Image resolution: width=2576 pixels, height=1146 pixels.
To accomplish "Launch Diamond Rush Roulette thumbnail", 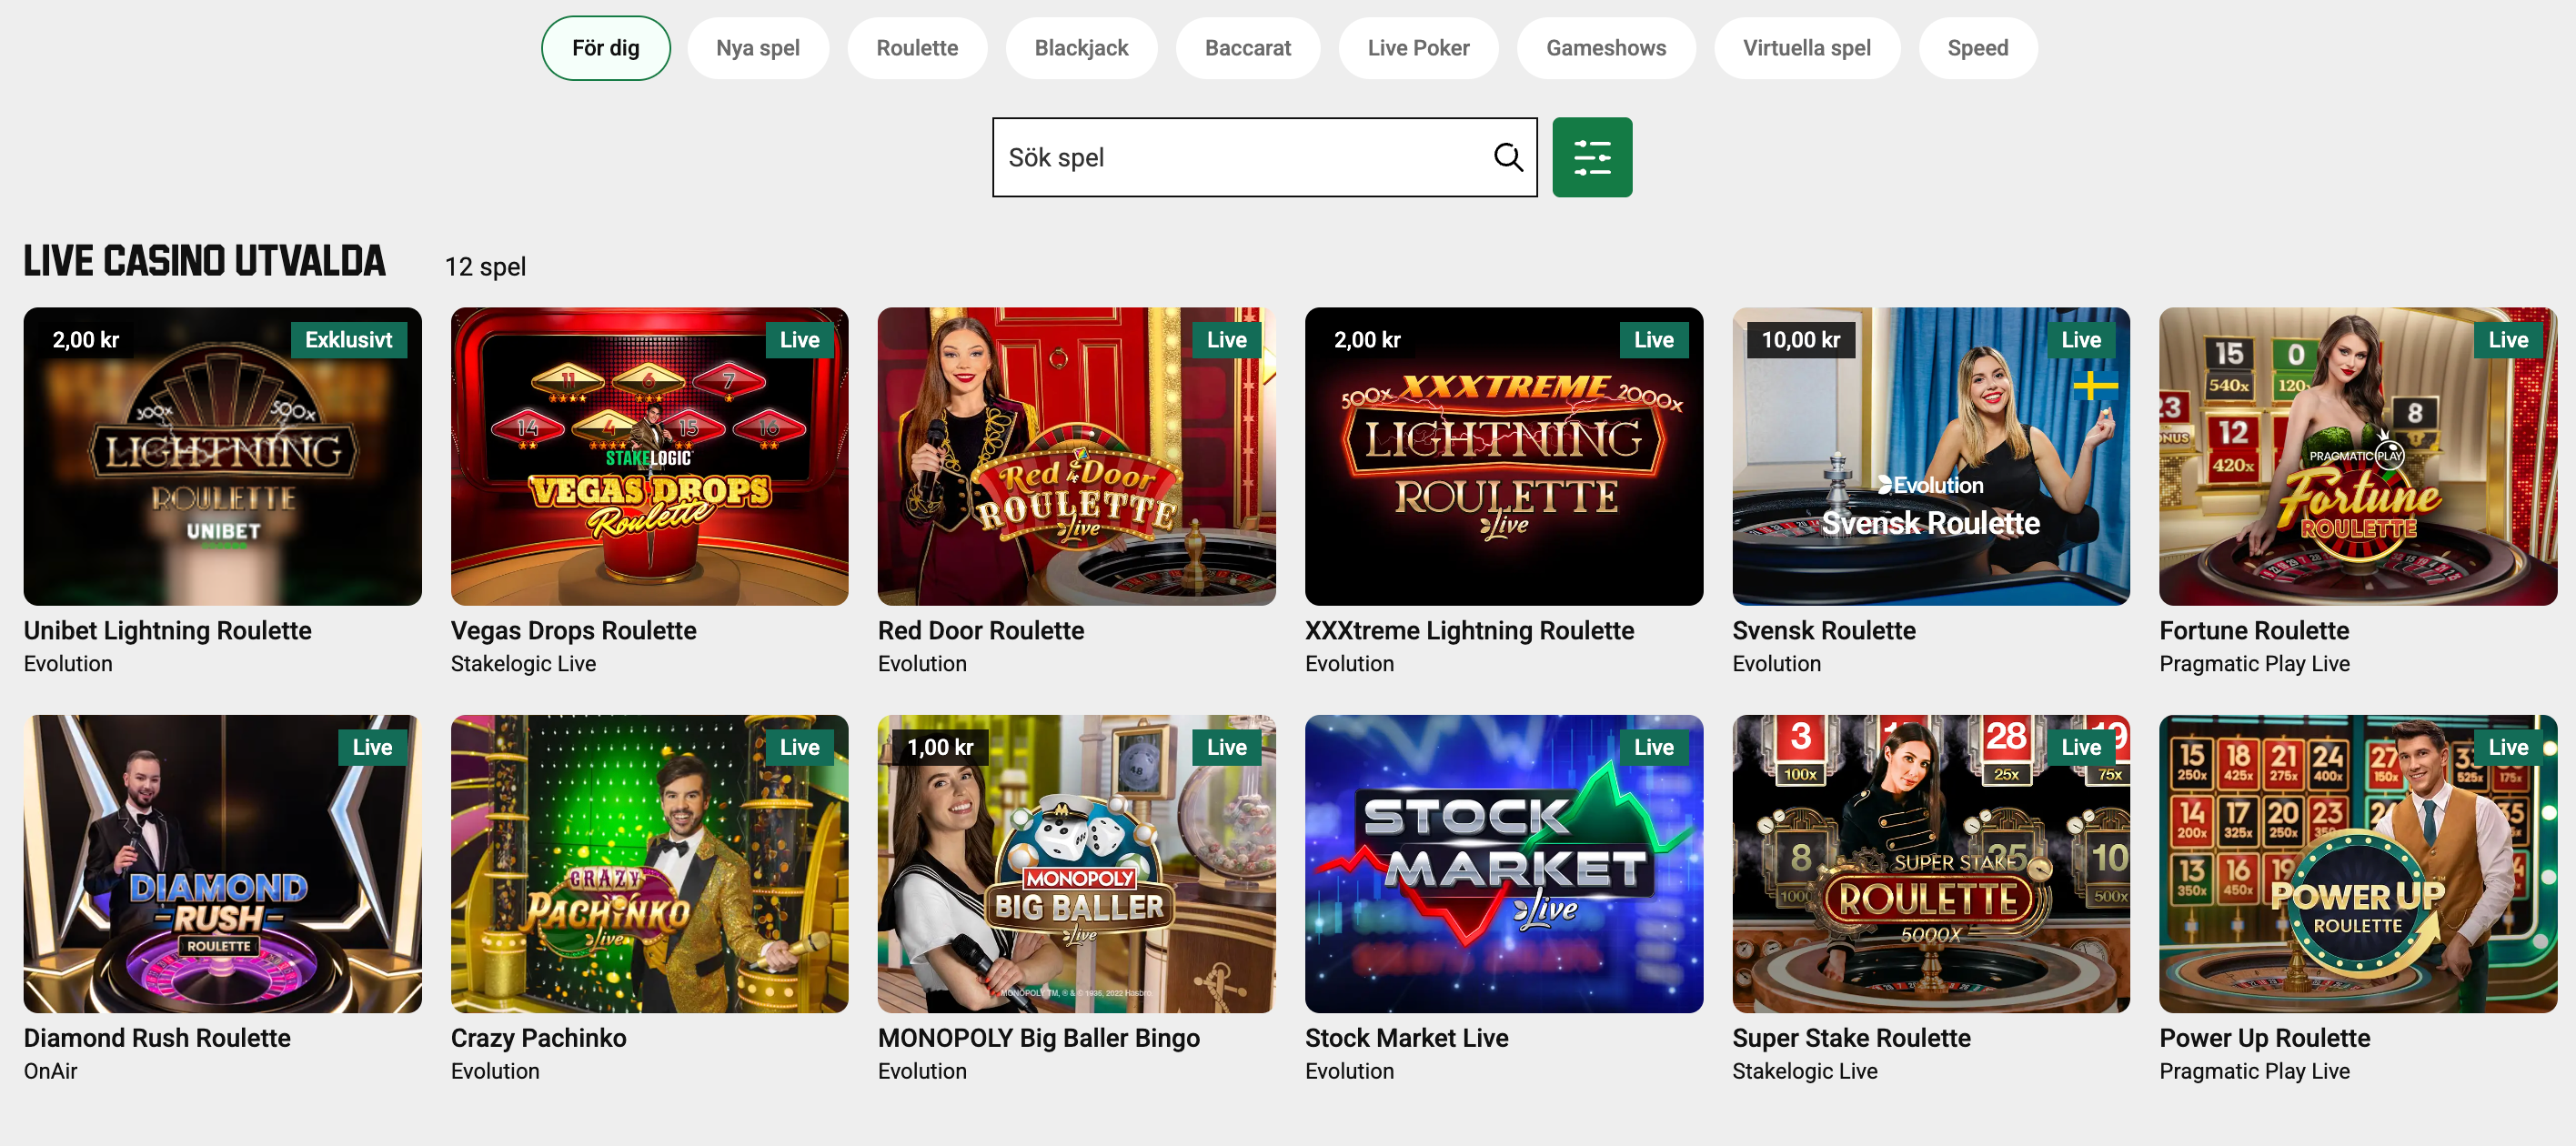I will (x=222, y=863).
